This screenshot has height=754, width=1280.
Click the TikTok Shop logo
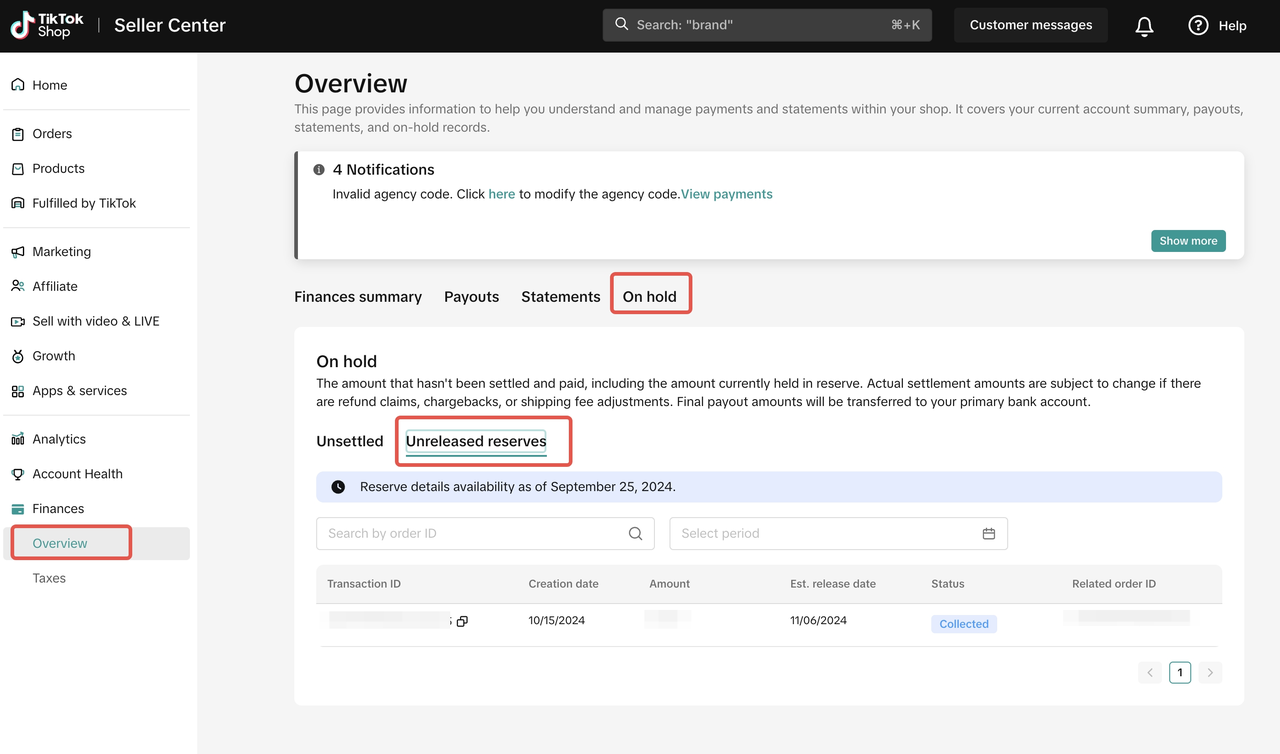47,26
